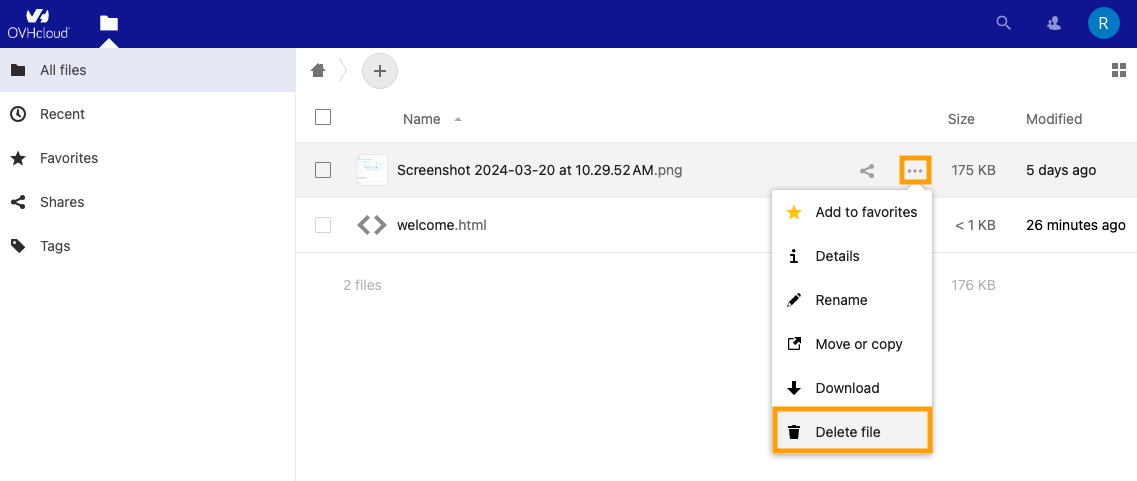Image resolution: width=1137 pixels, height=481 pixels.
Task: Click < 1 KB size of welcome.html
Action: click(x=975, y=225)
